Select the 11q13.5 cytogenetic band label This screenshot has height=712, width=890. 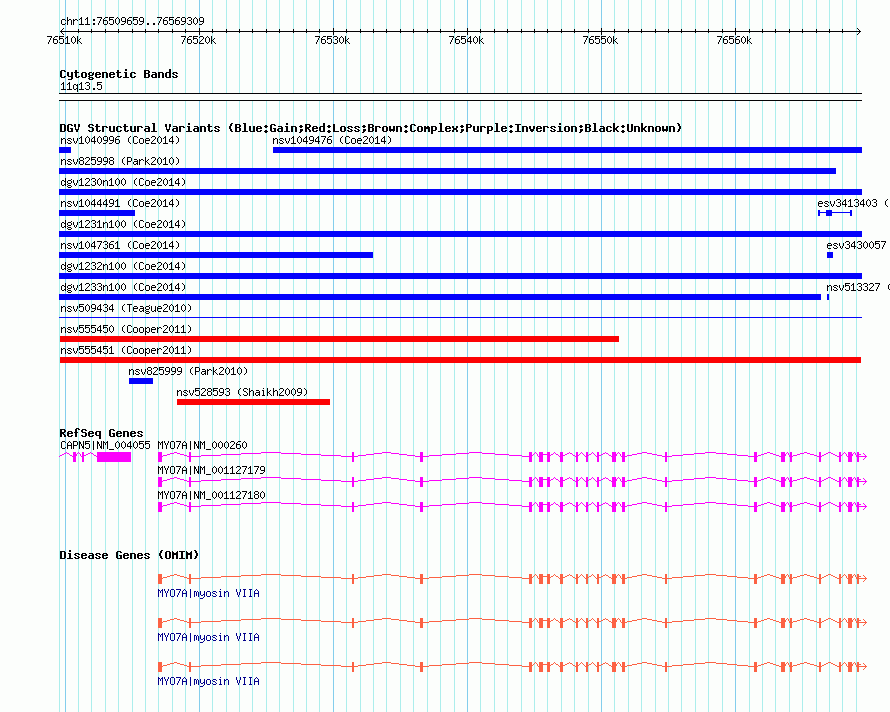81,86
